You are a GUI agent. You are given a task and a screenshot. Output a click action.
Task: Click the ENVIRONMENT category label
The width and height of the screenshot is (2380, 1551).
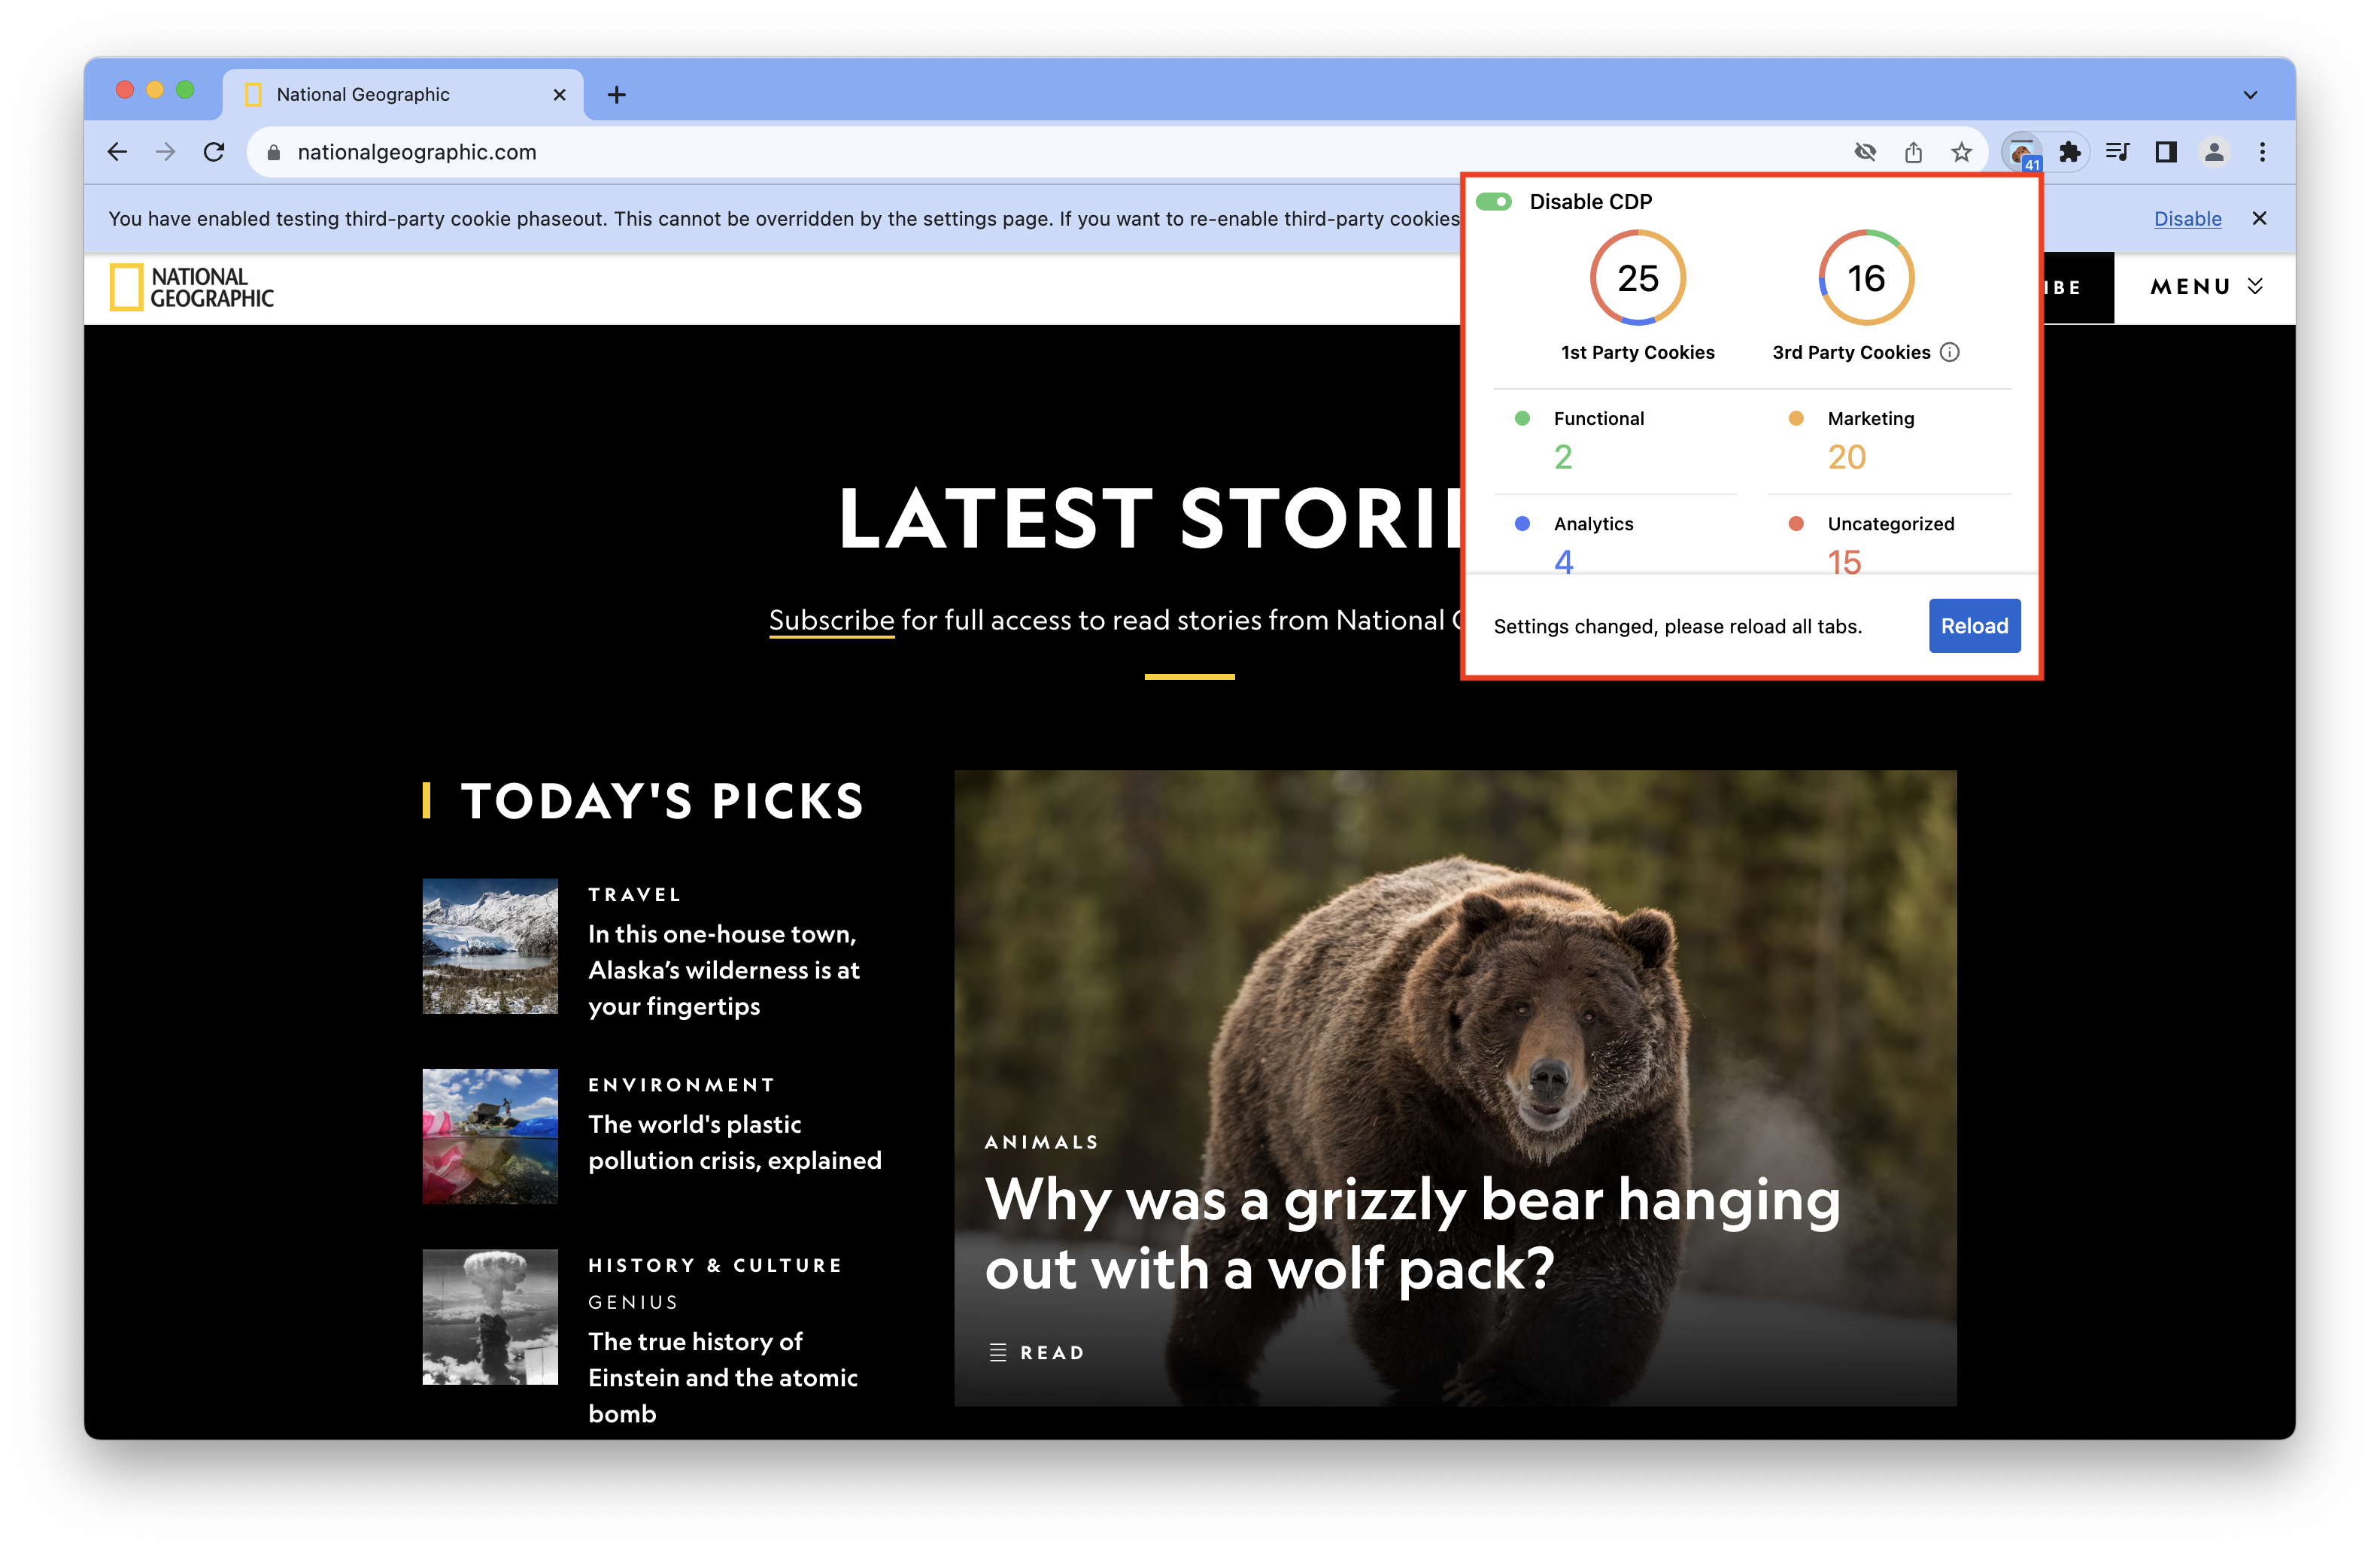(681, 1085)
